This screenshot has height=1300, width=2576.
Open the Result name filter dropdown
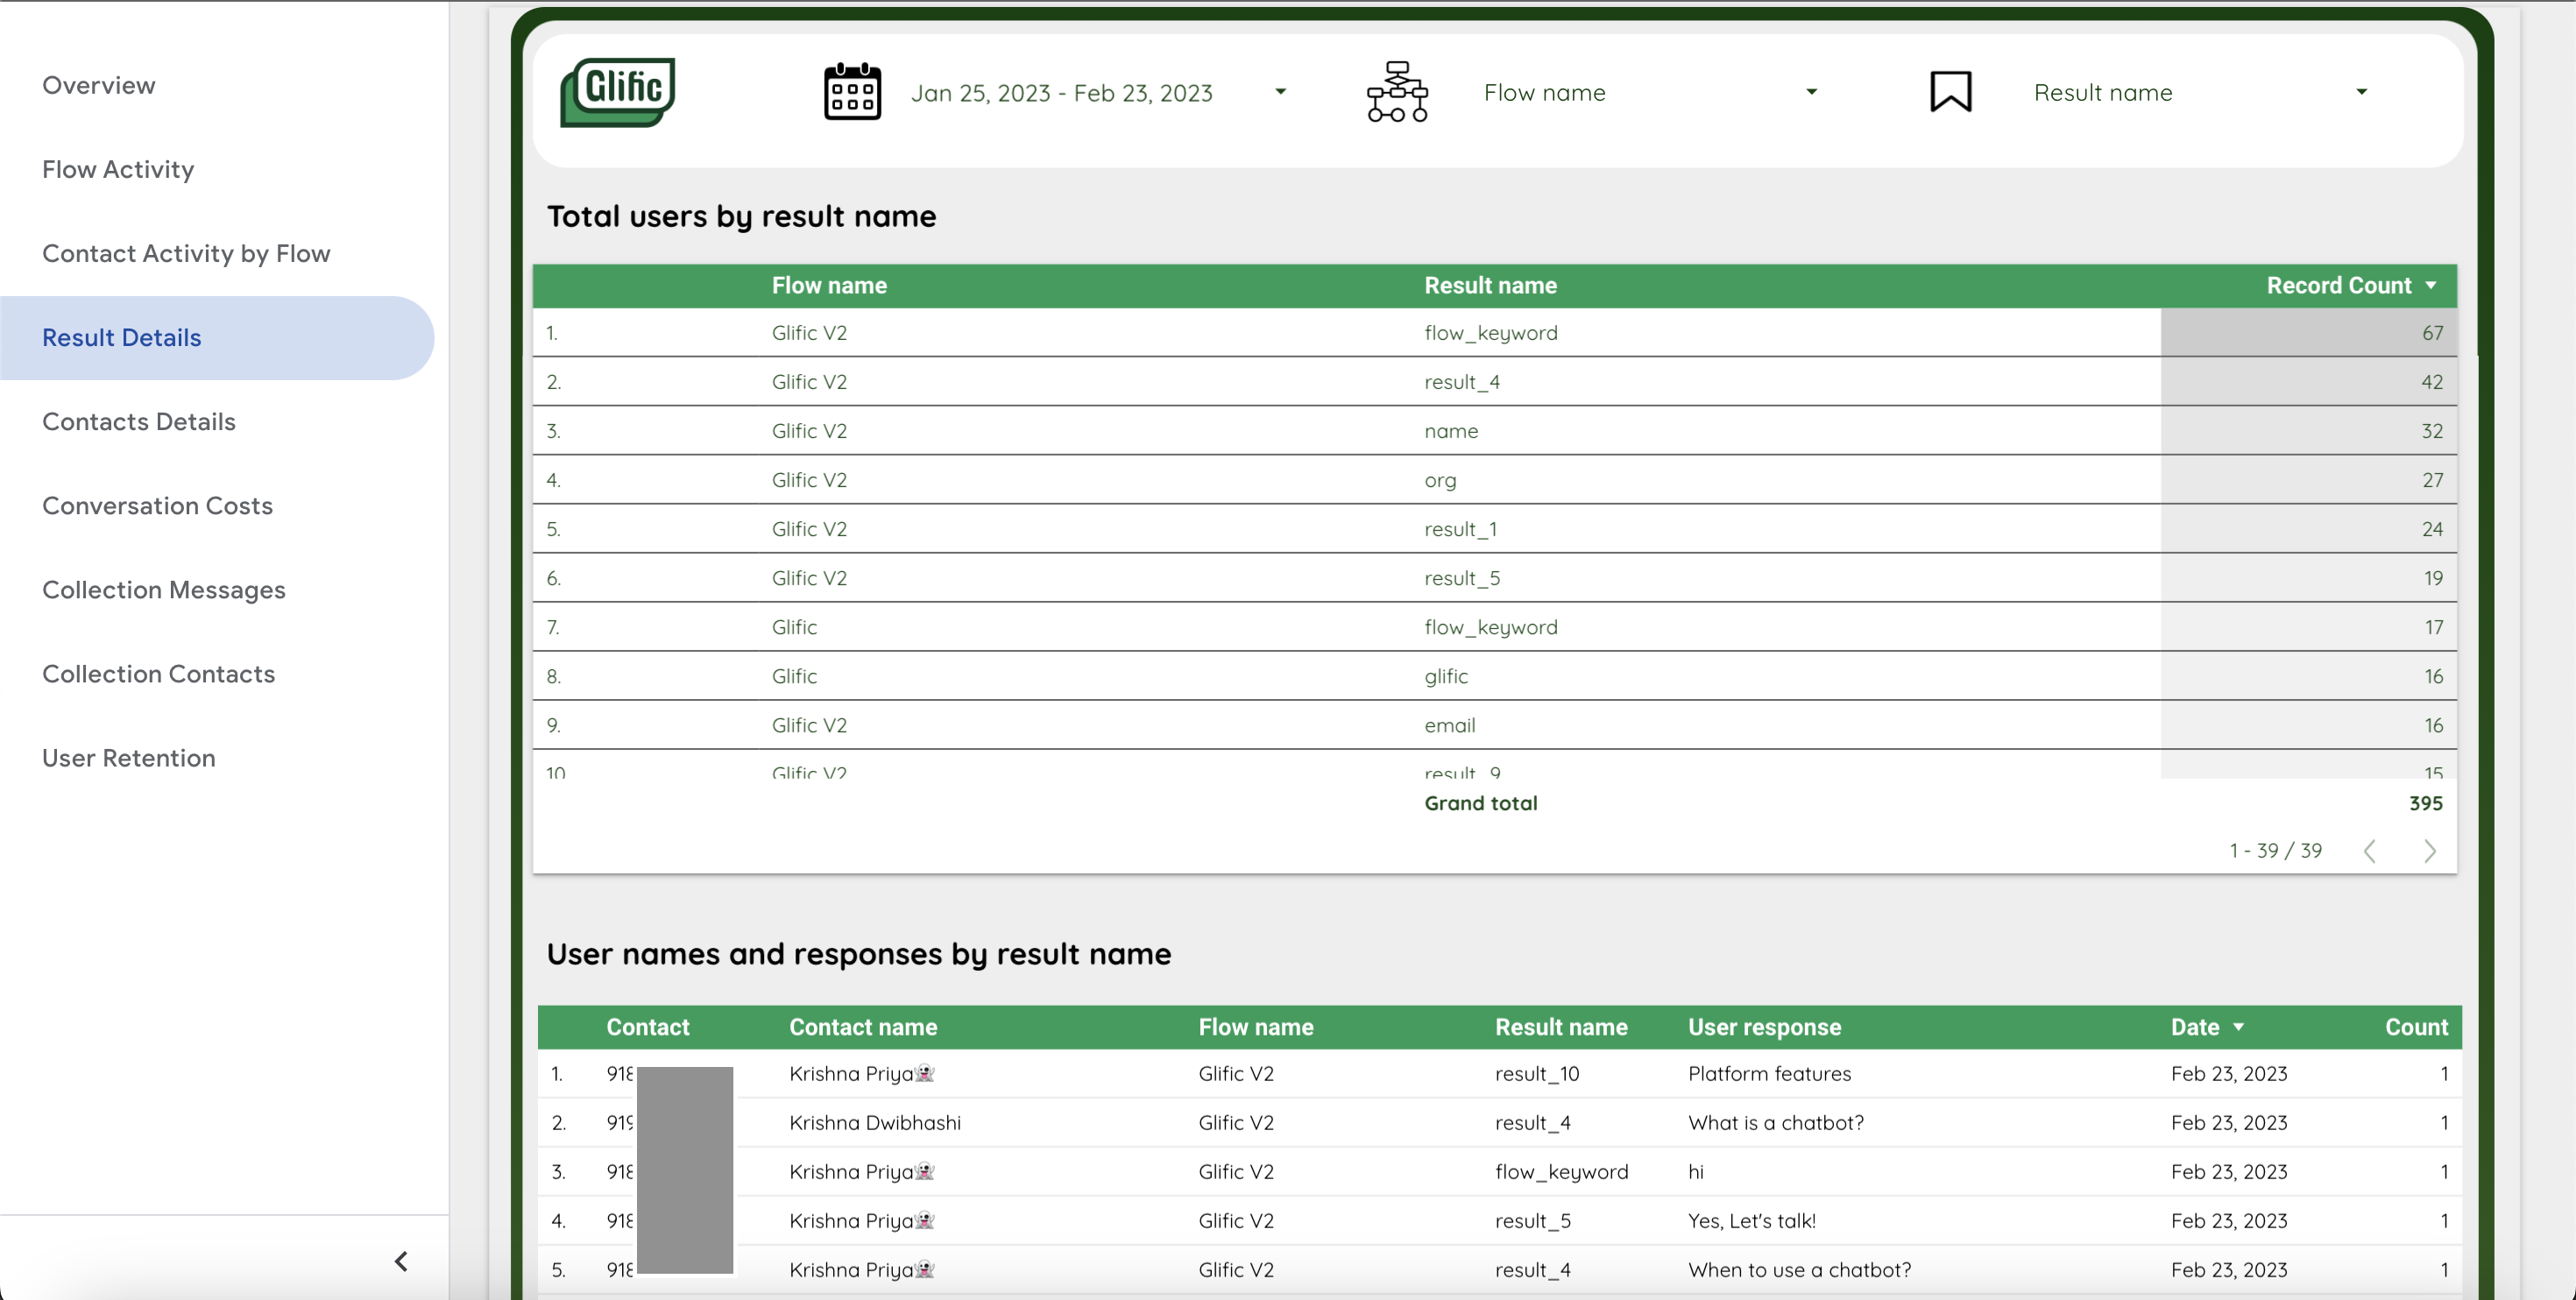point(2361,92)
